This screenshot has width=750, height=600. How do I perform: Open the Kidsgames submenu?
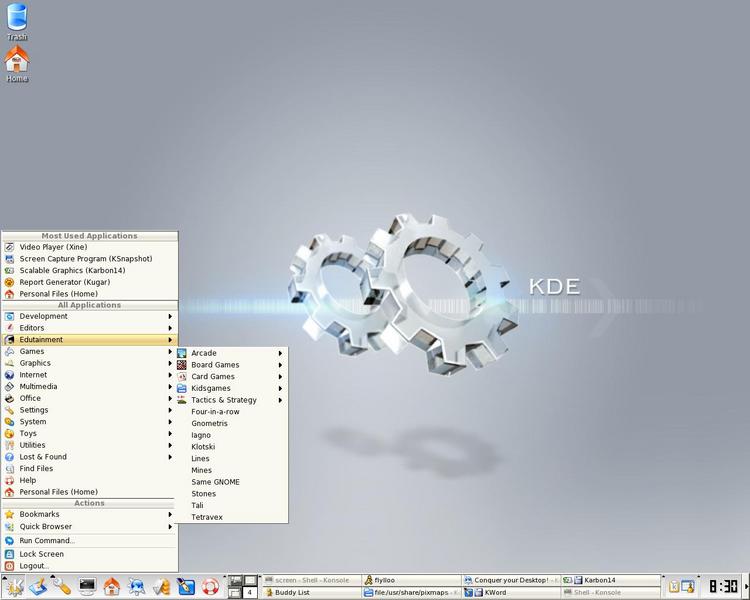[x=231, y=389]
